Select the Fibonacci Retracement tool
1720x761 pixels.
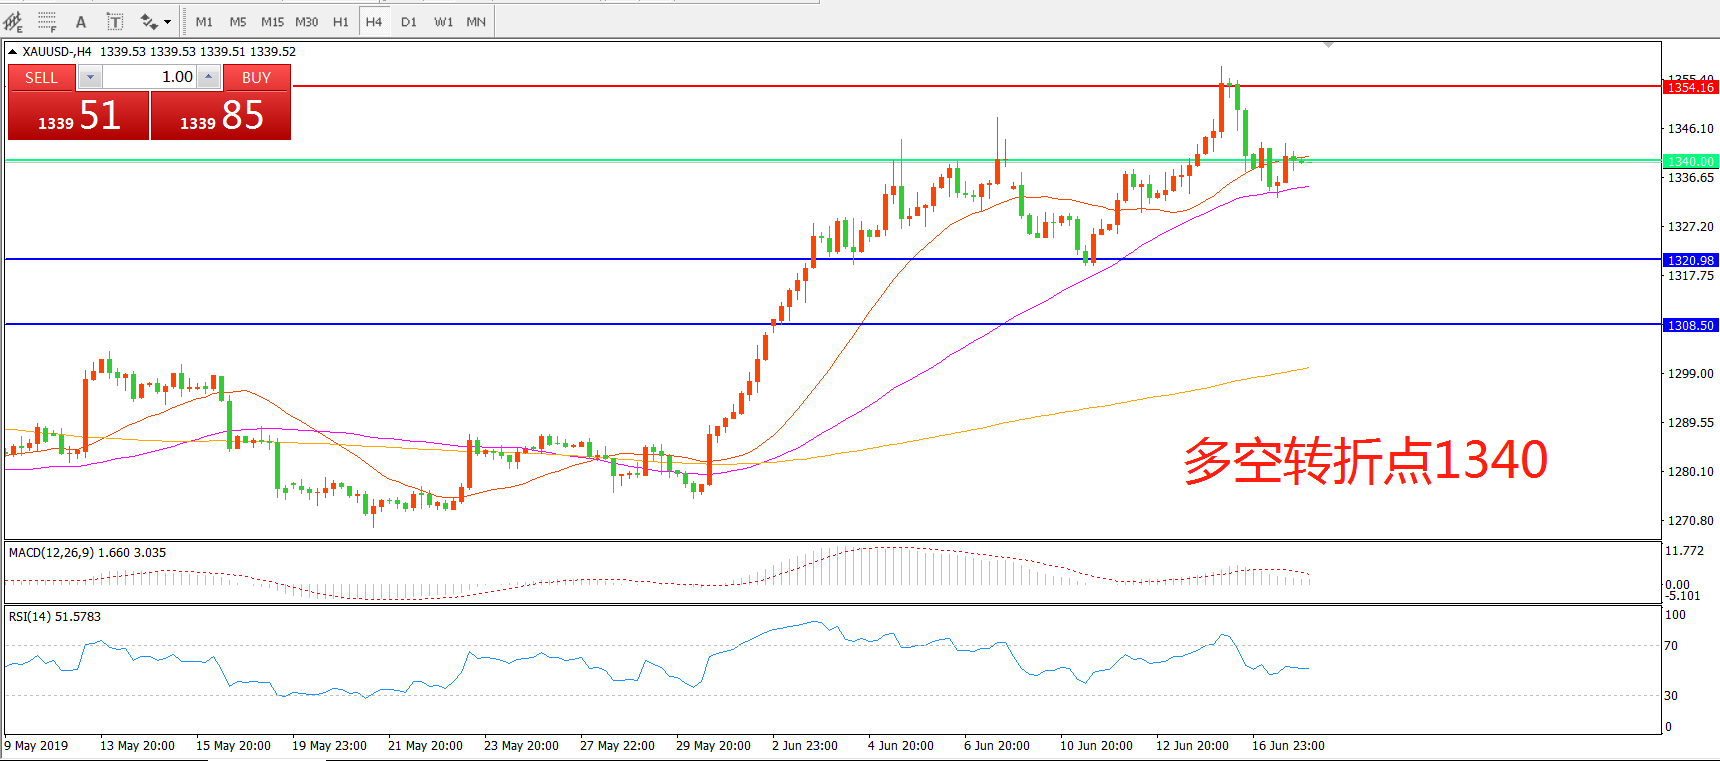click(x=47, y=21)
